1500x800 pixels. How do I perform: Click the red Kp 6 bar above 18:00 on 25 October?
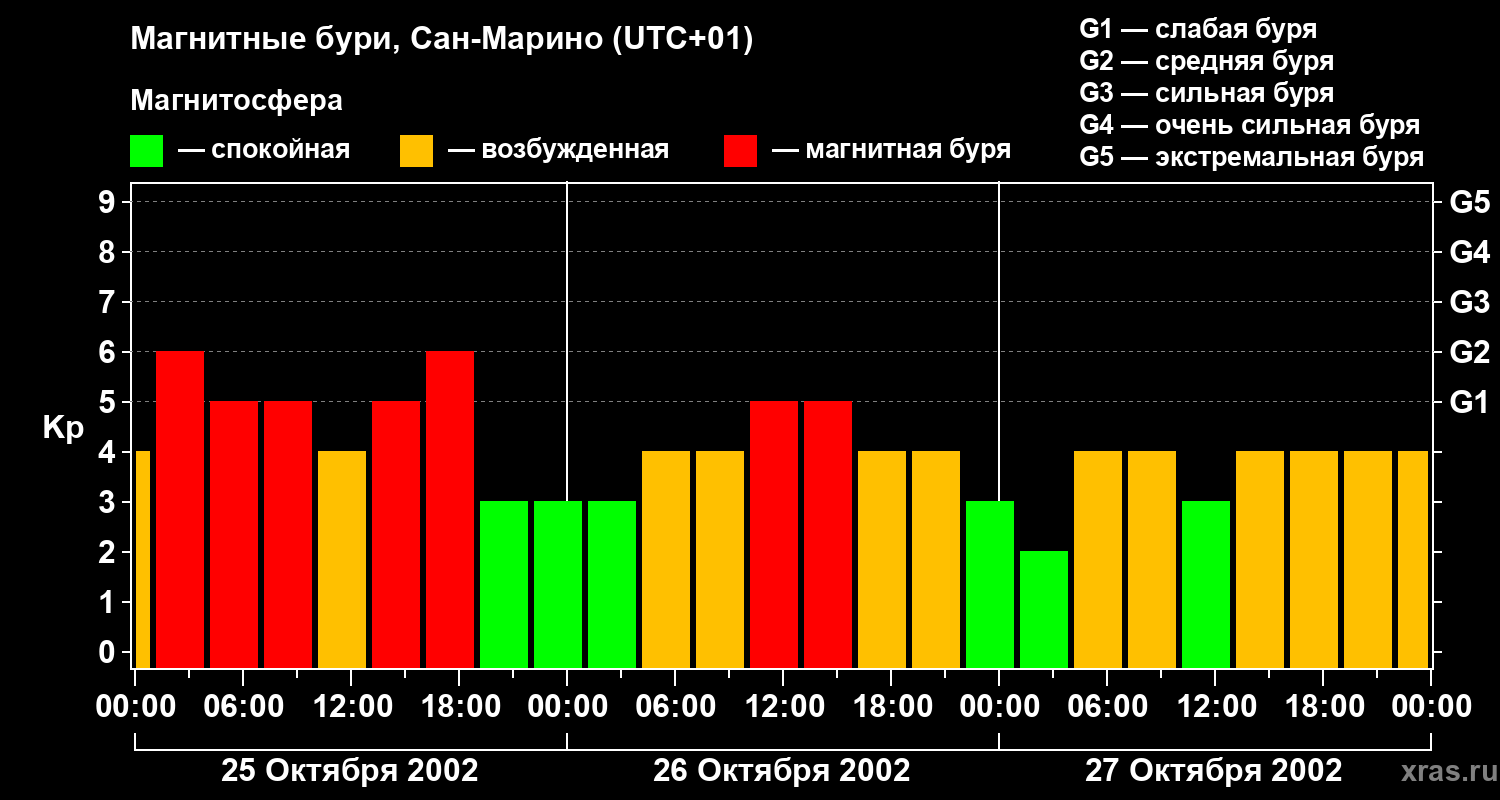(x=450, y=510)
